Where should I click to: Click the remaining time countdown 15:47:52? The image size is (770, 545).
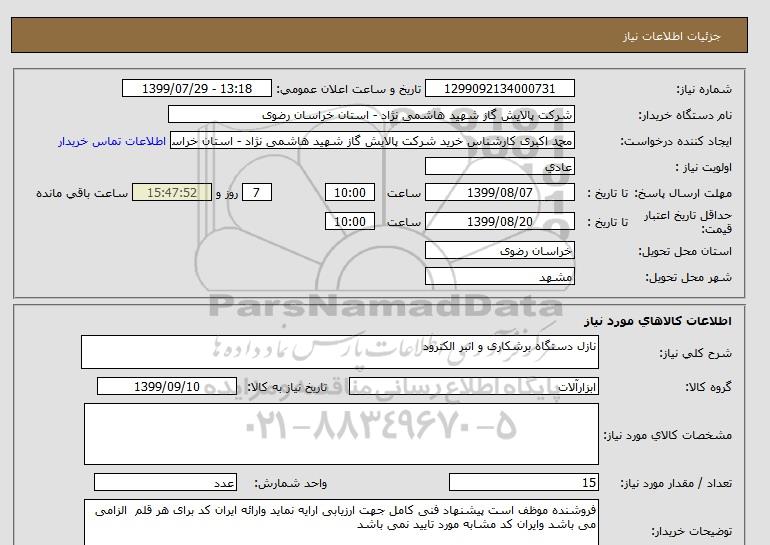click(172, 192)
